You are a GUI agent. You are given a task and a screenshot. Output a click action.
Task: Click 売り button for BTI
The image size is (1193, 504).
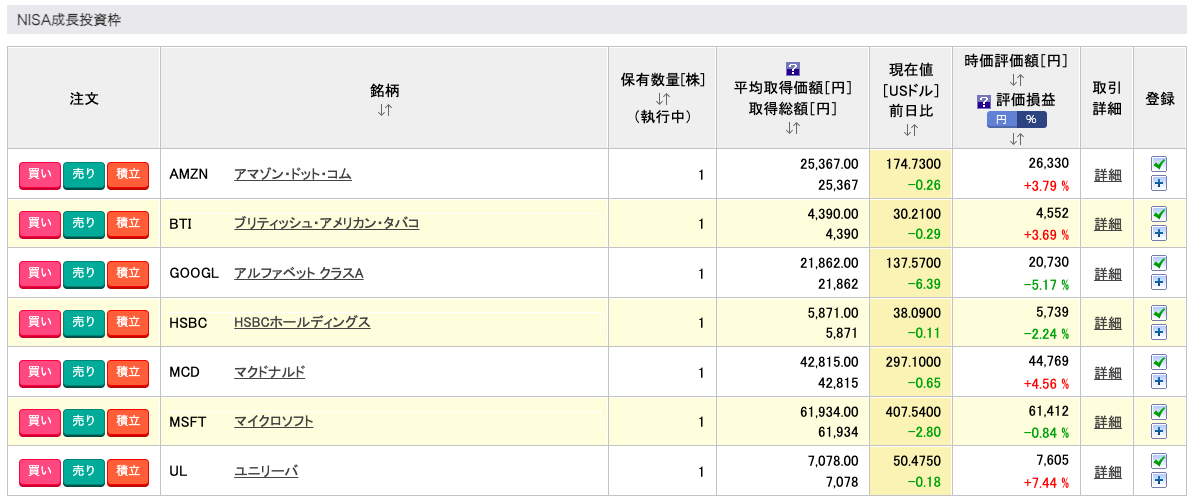tap(84, 224)
